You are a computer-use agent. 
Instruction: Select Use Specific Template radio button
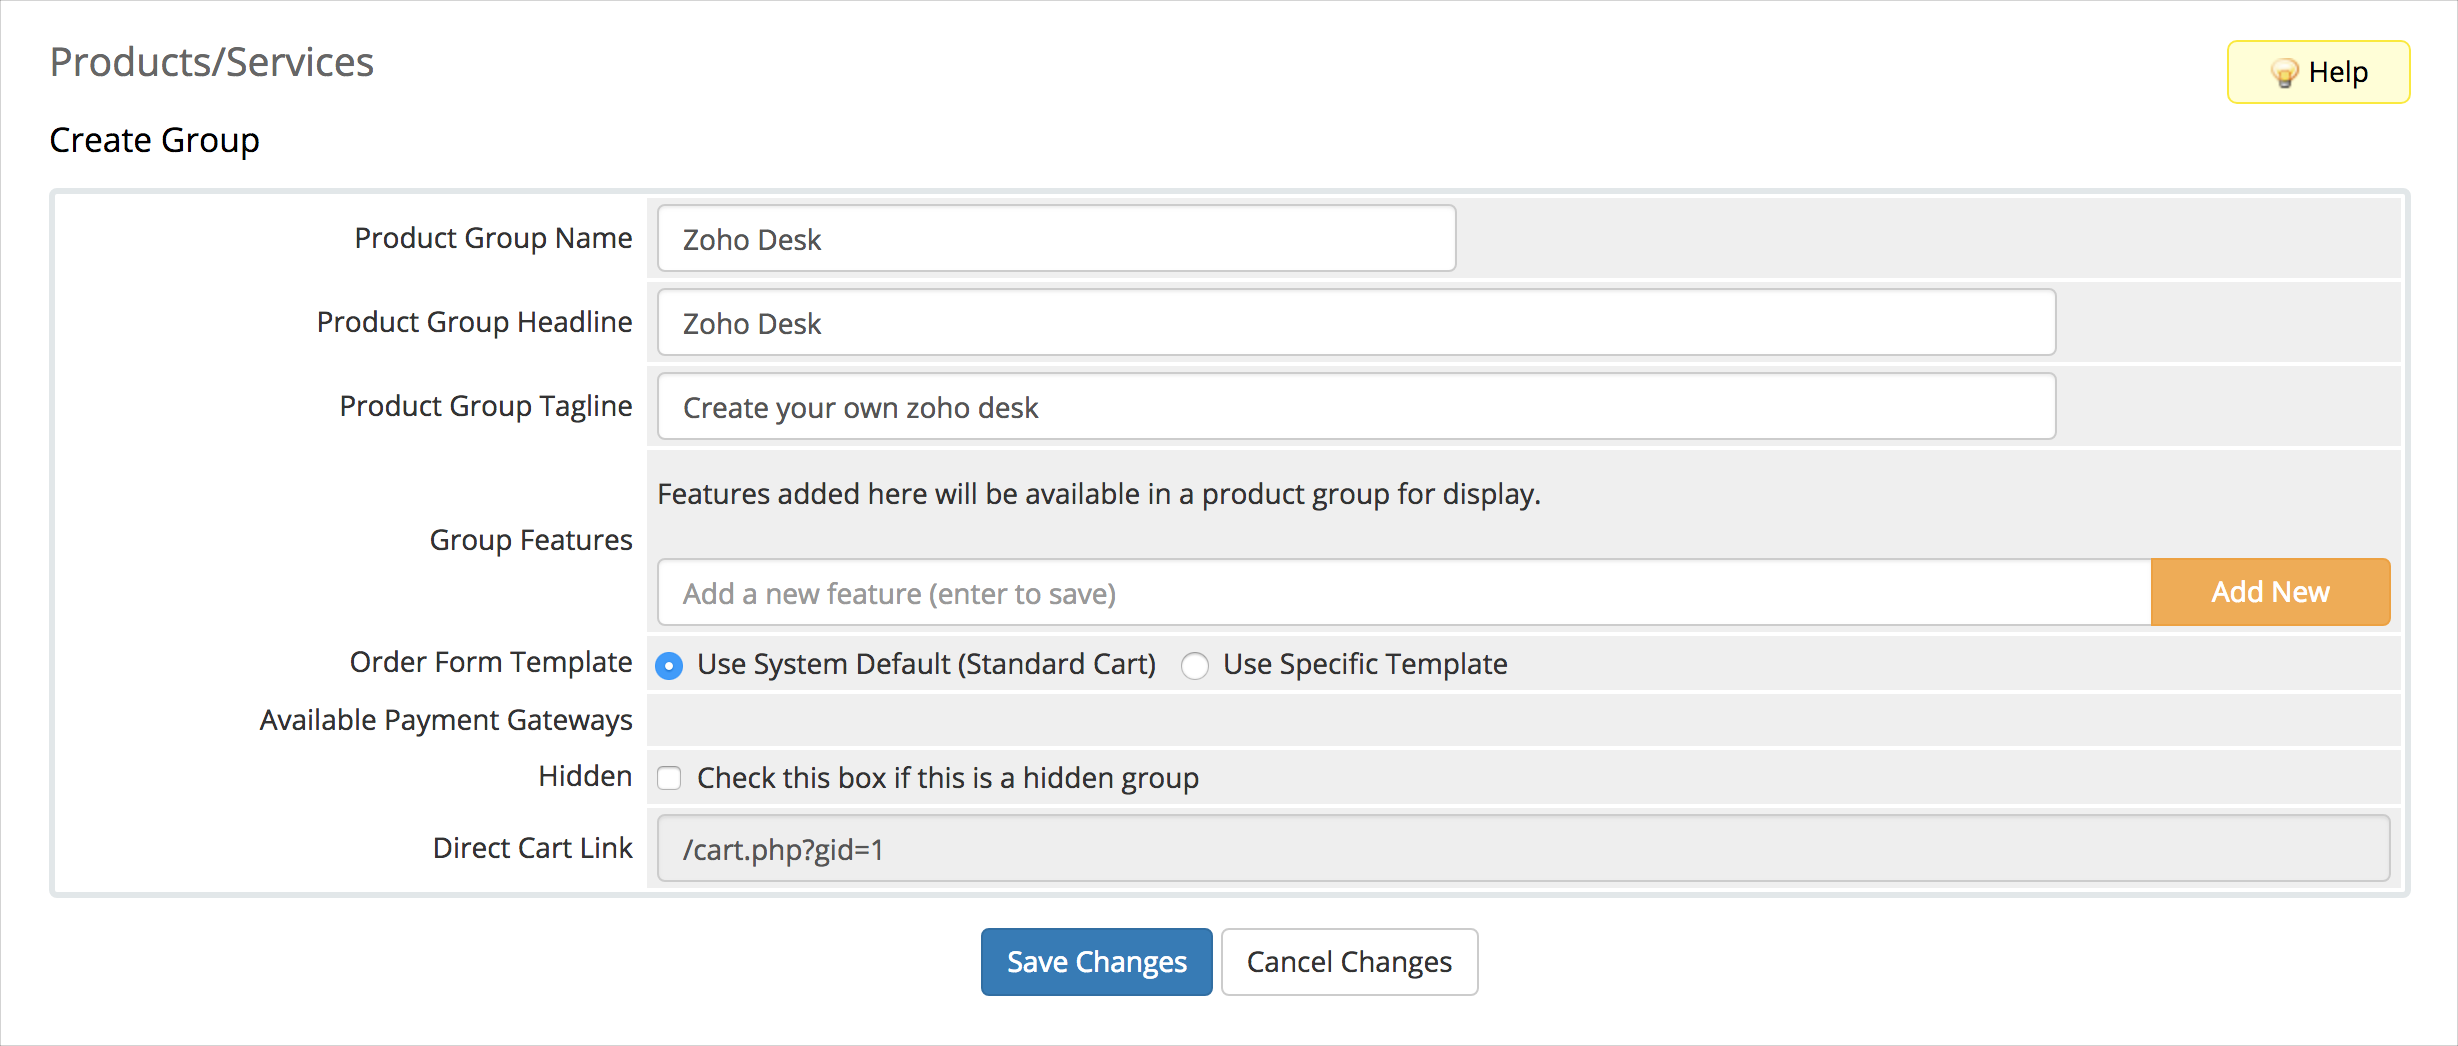[x=1195, y=665]
